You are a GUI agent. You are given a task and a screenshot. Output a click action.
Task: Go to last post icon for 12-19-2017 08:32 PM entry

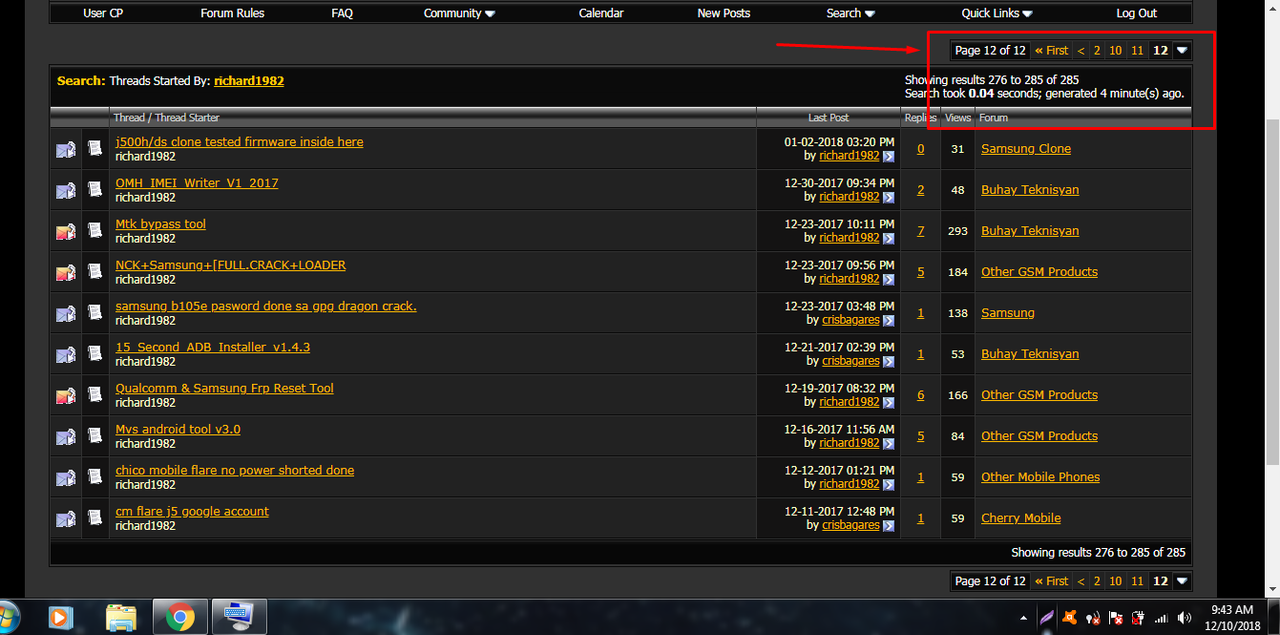click(889, 402)
